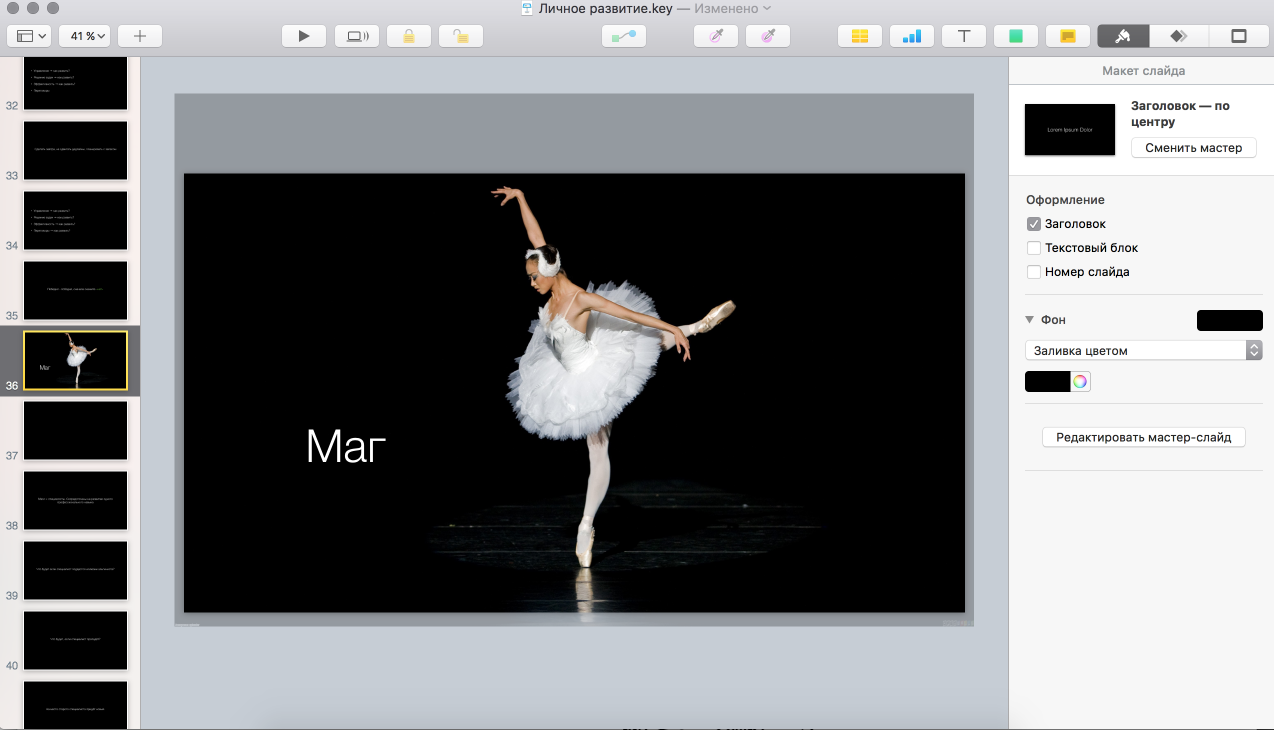Click the second eyedropper style icon

(x=768, y=36)
